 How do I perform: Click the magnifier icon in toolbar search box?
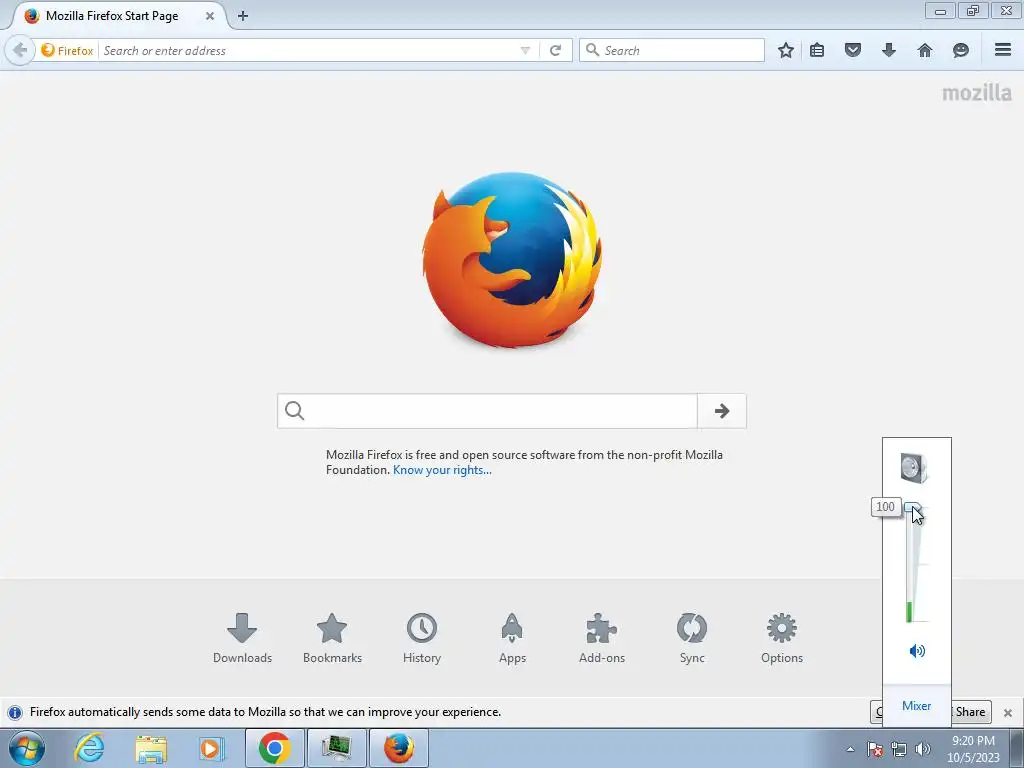(x=592, y=50)
